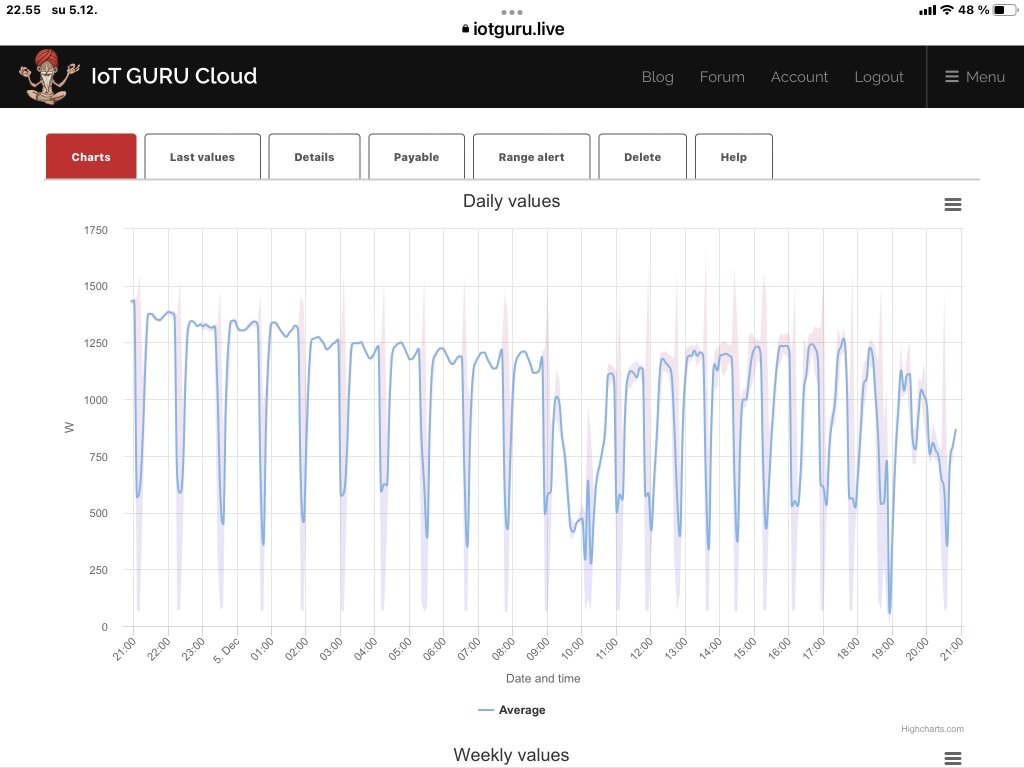Open the Range alert tab
The height and width of the screenshot is (768, 1024).
pos(531,157)
